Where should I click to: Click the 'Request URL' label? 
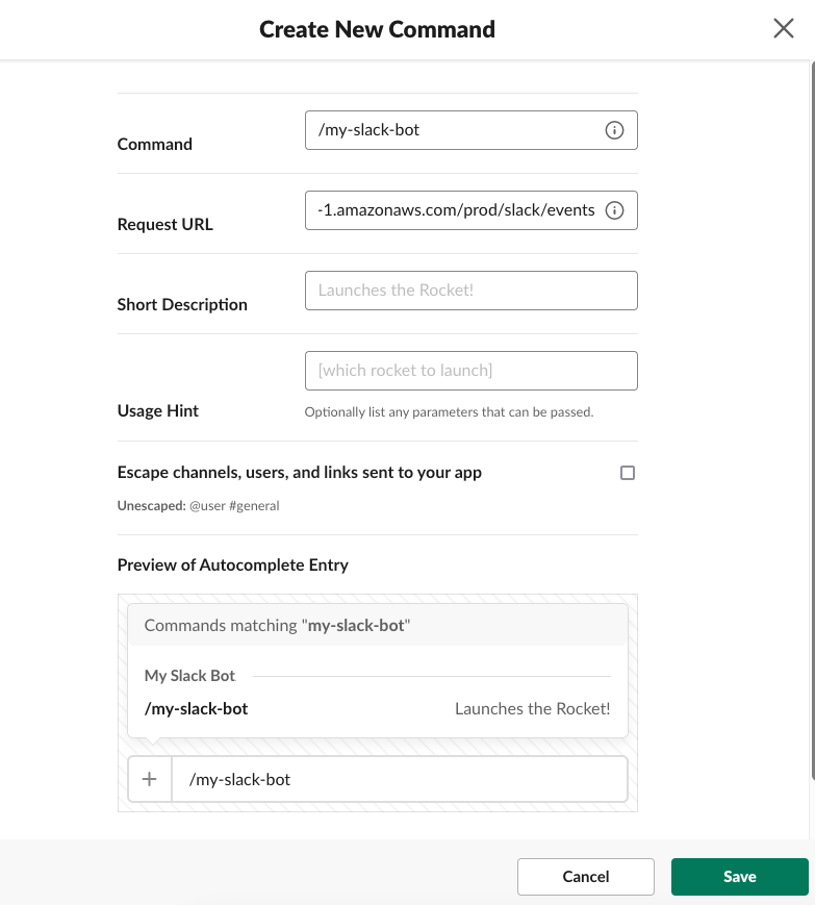[165, 224]
